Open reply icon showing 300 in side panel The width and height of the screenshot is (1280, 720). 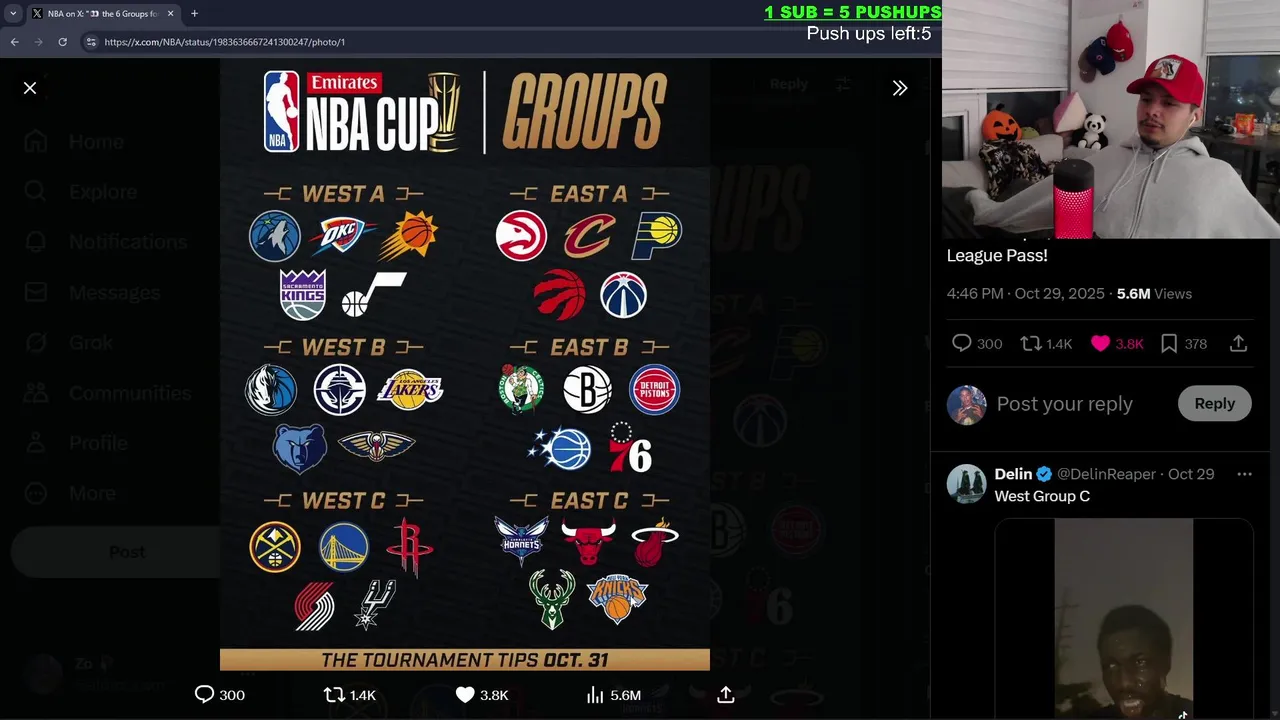977,344
